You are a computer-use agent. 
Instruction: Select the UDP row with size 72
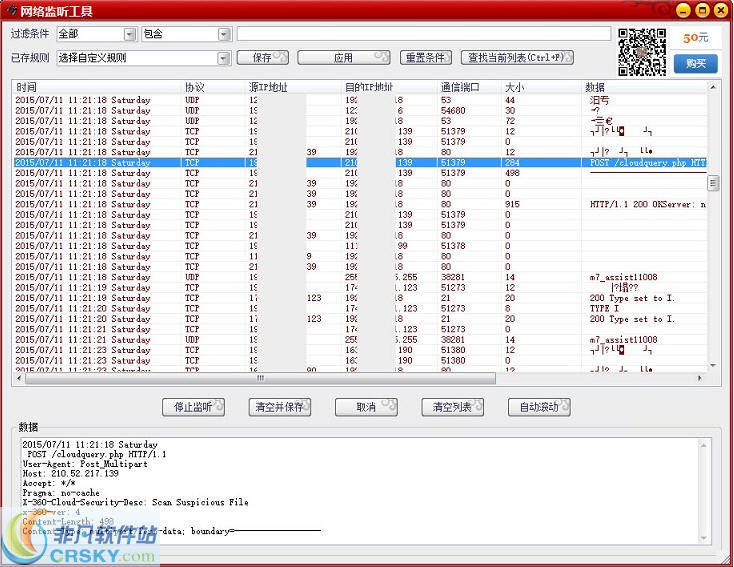coord(360,121)
